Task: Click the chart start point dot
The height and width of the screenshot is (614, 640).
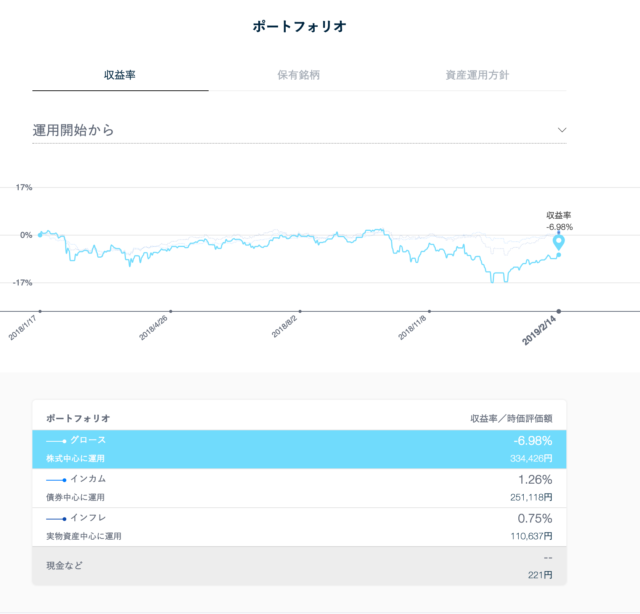Action: coord(40,235)
